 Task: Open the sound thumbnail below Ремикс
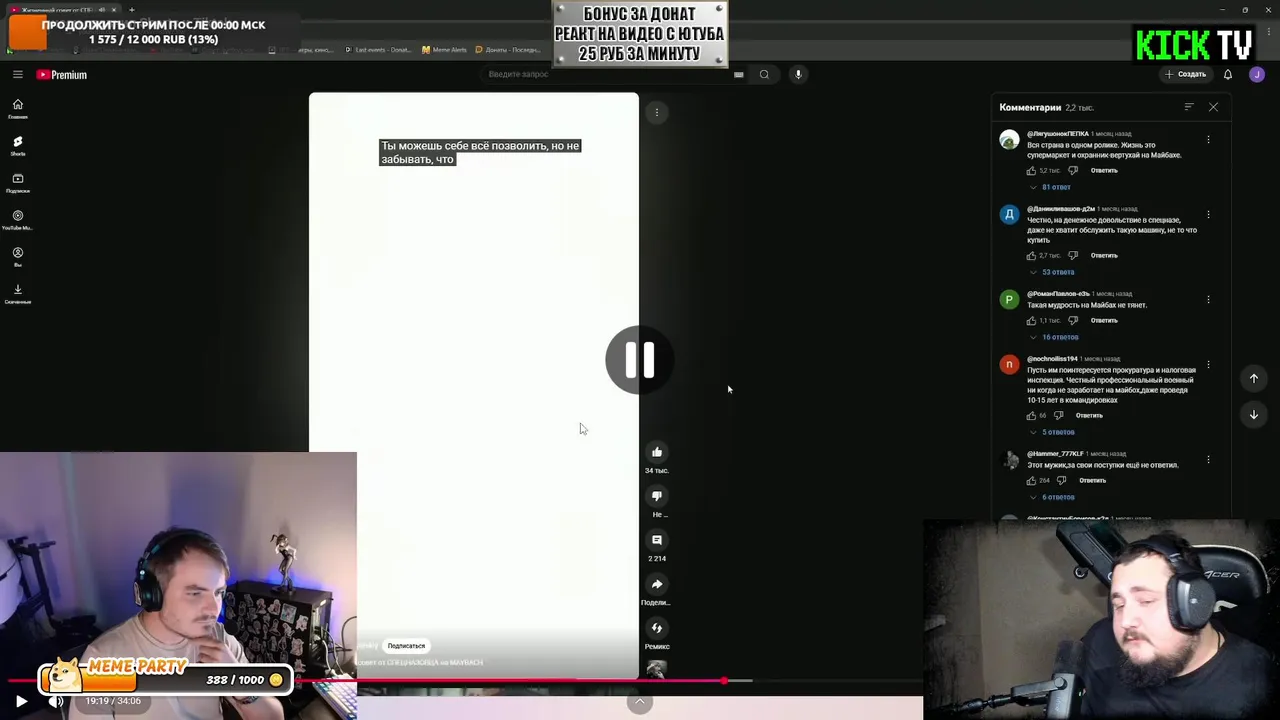[x=656, y=670]
